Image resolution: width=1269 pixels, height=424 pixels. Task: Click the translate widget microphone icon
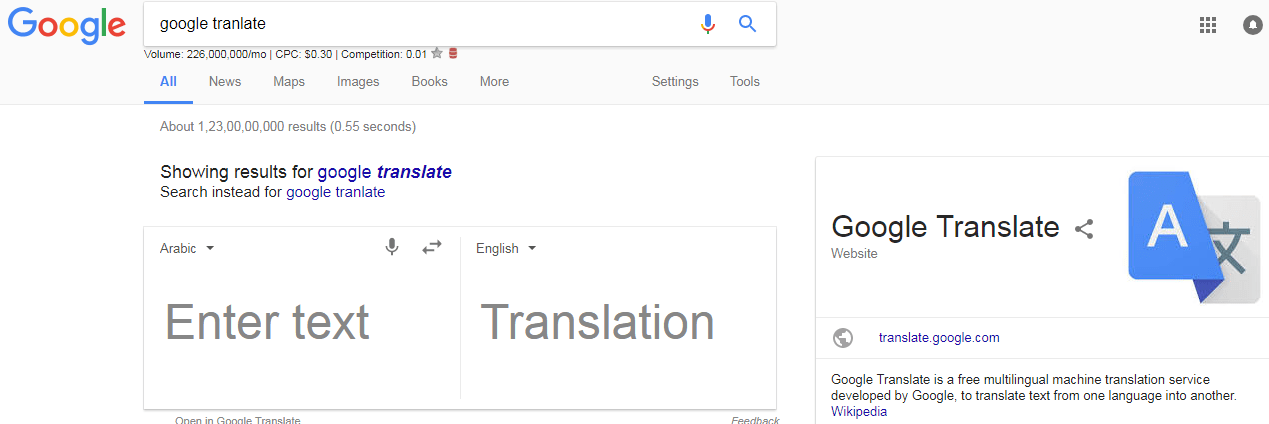tap(392, 247)
